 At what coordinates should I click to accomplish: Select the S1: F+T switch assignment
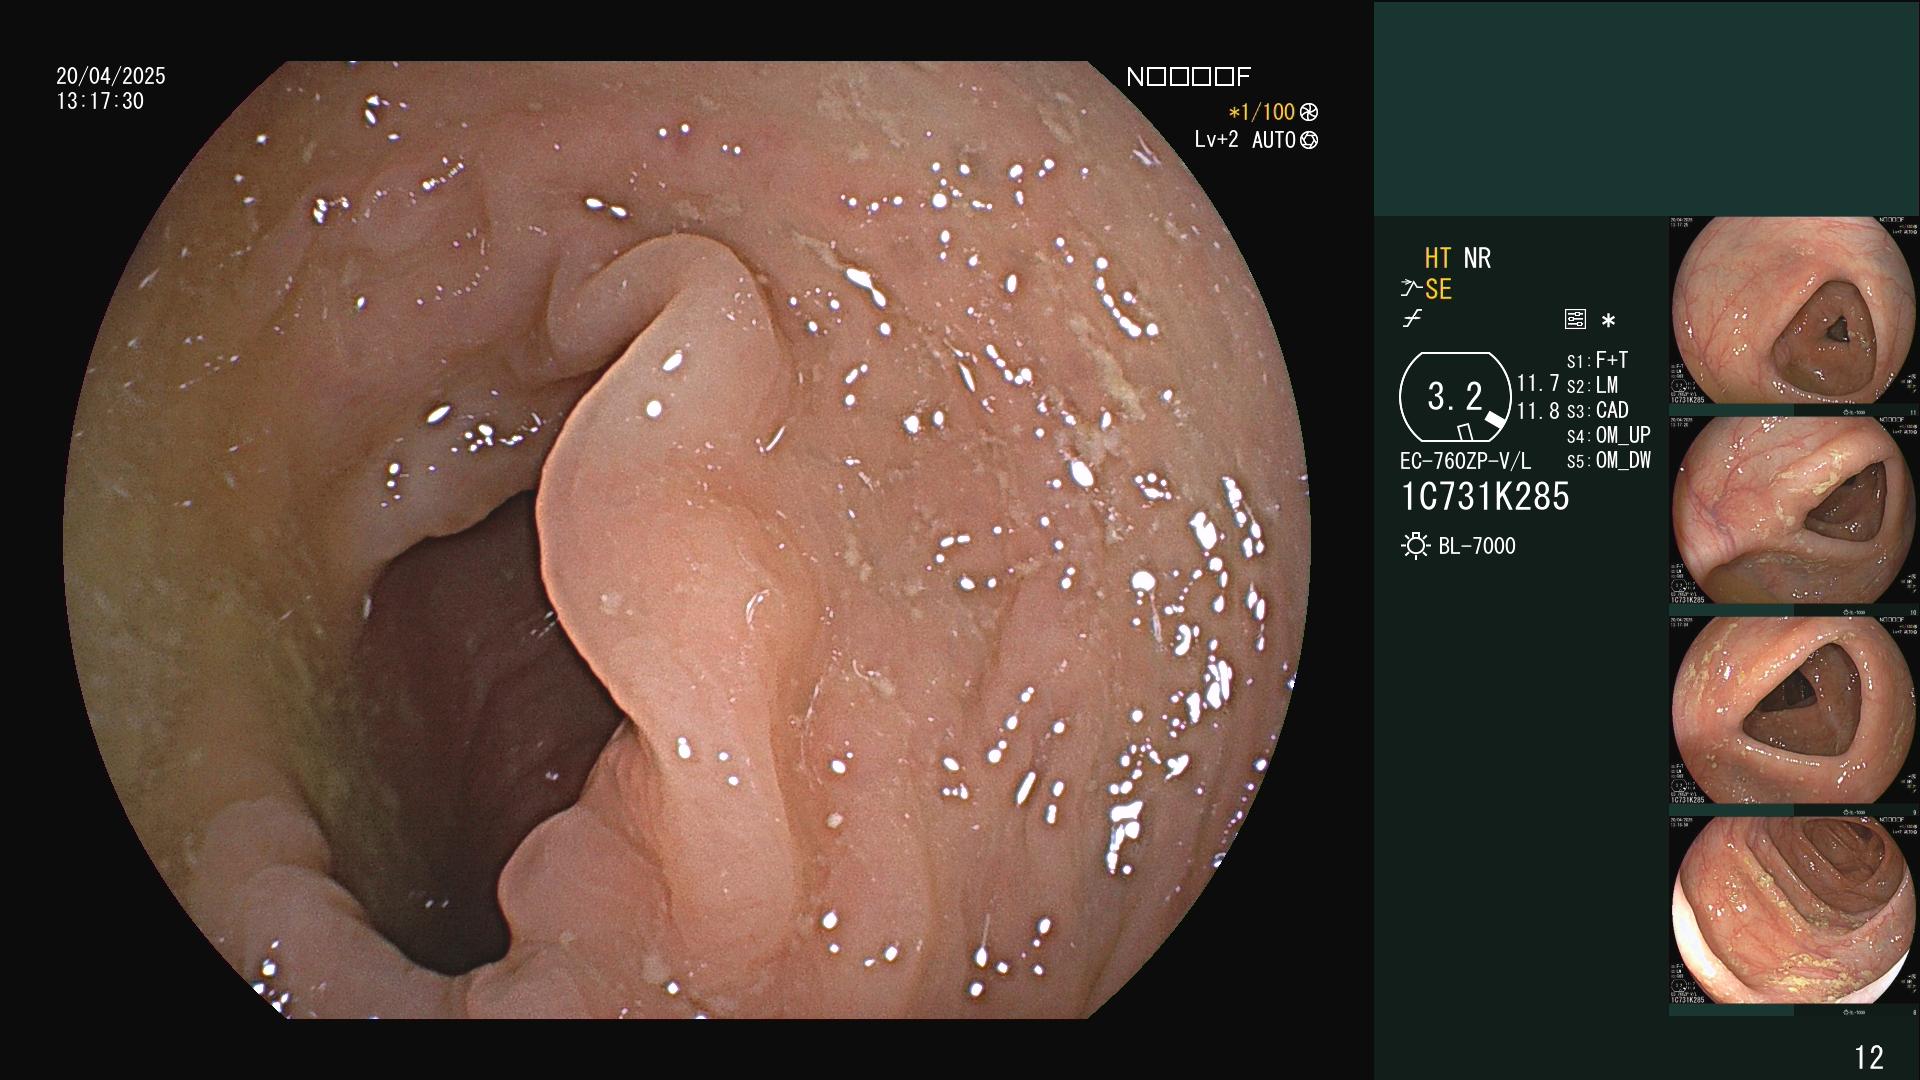click(x=1598, y=360)
